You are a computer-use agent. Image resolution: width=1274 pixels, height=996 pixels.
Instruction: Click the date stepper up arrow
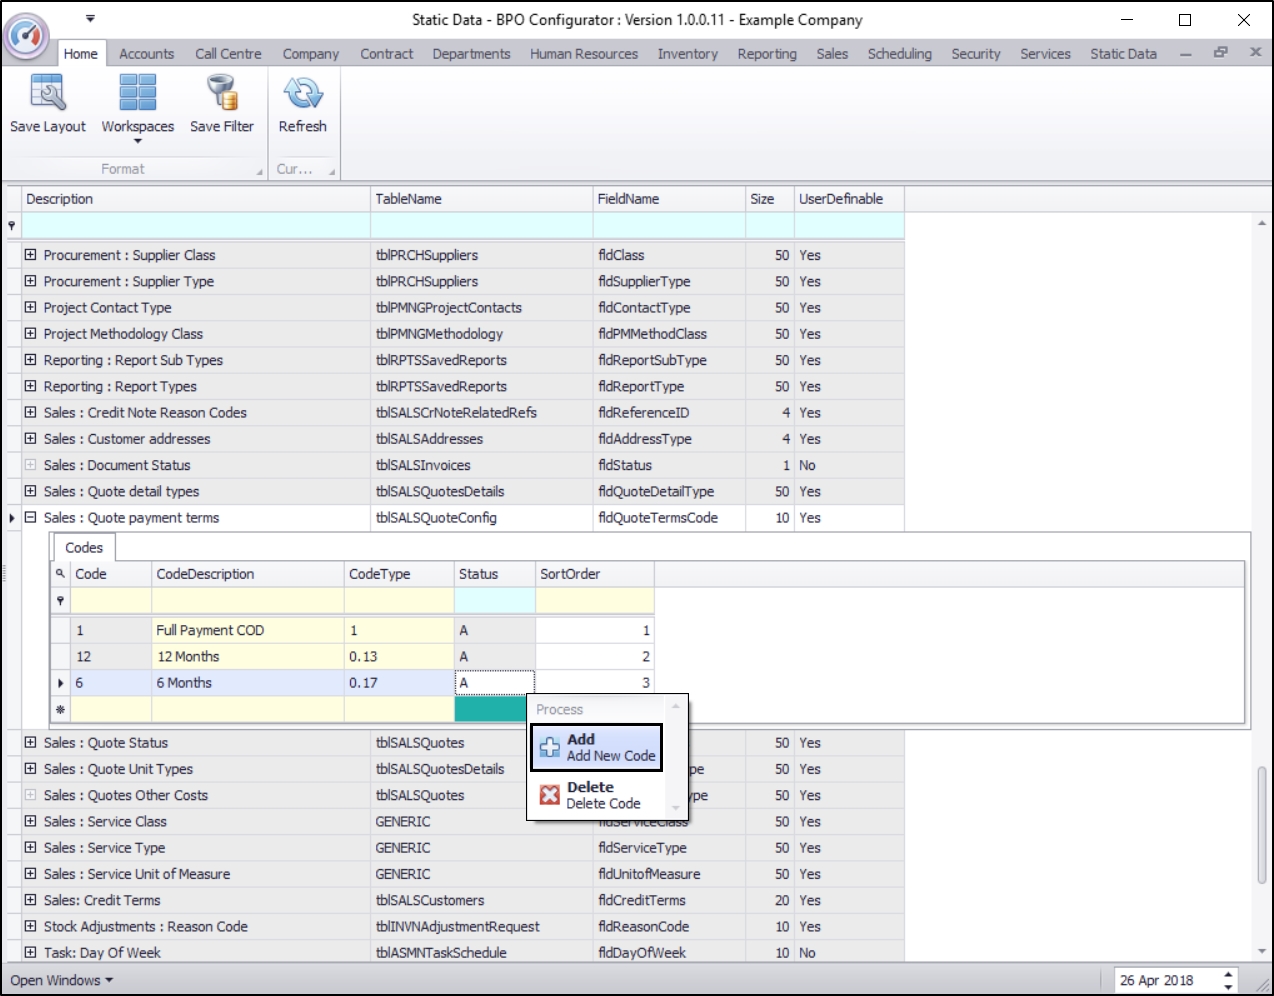[x=1228, y=974]
